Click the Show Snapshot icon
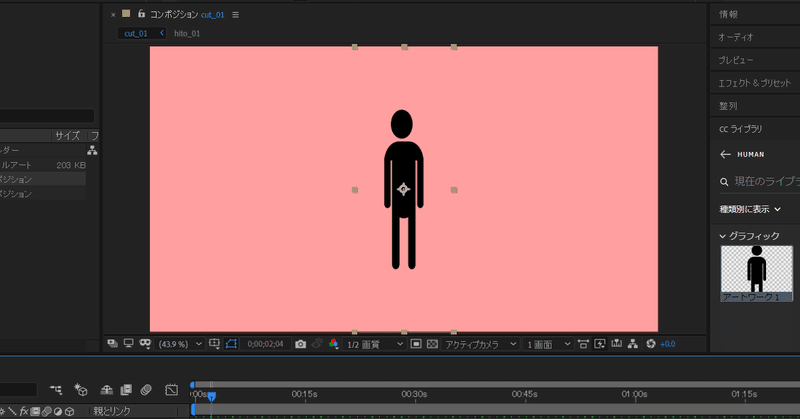This screenshot has height=419, width=800. [x=317, y=344]
